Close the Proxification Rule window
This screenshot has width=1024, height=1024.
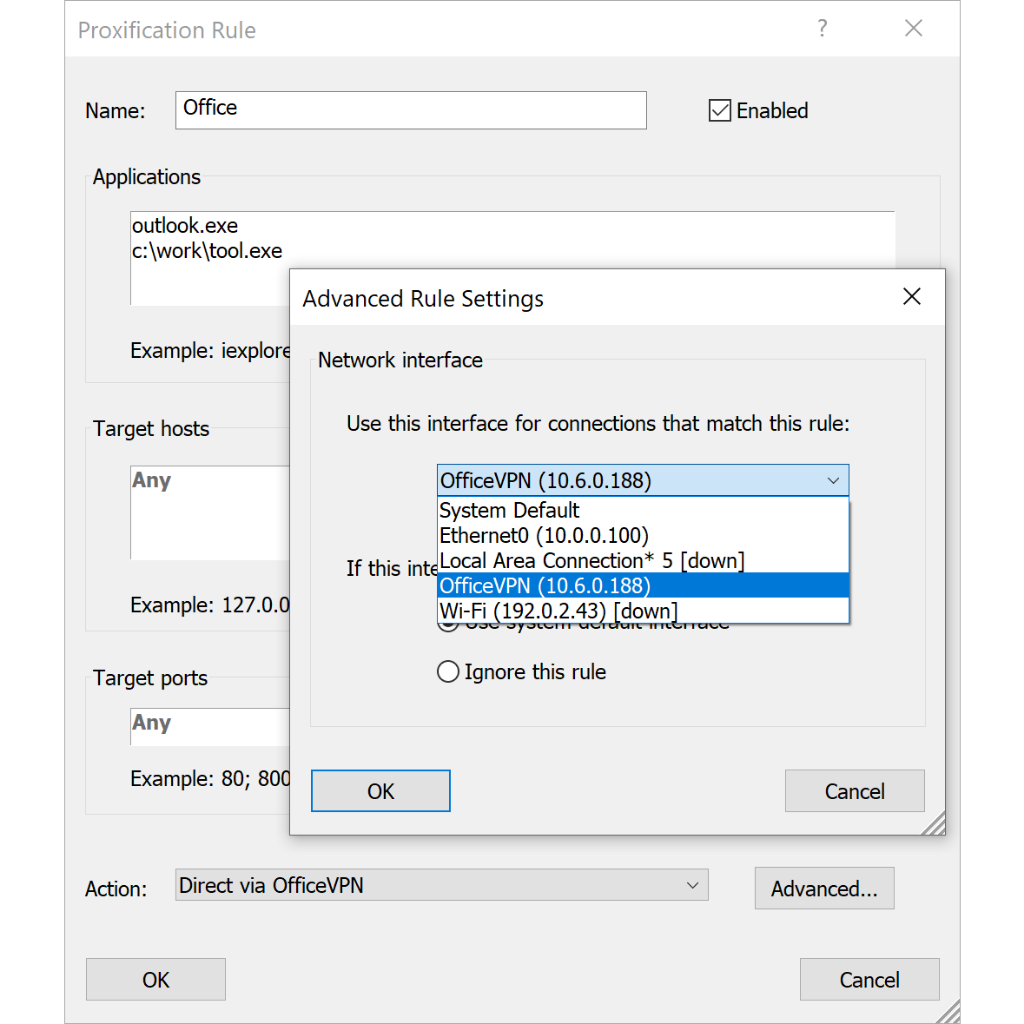[x=913, y=29]
